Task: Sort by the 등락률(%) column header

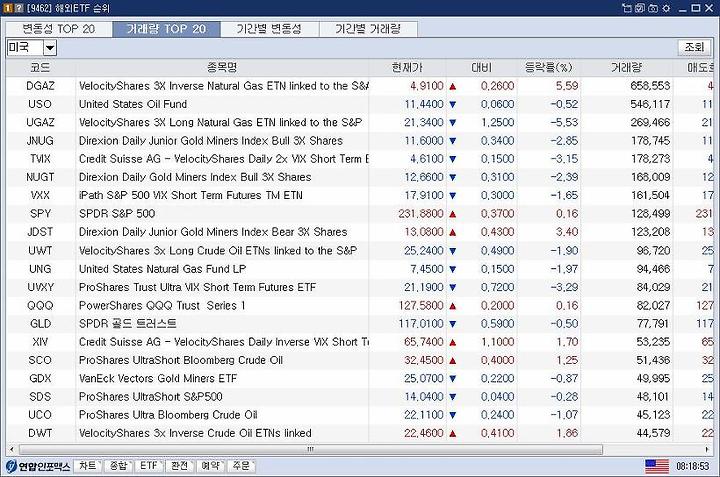Action: (x=549, y=67)
